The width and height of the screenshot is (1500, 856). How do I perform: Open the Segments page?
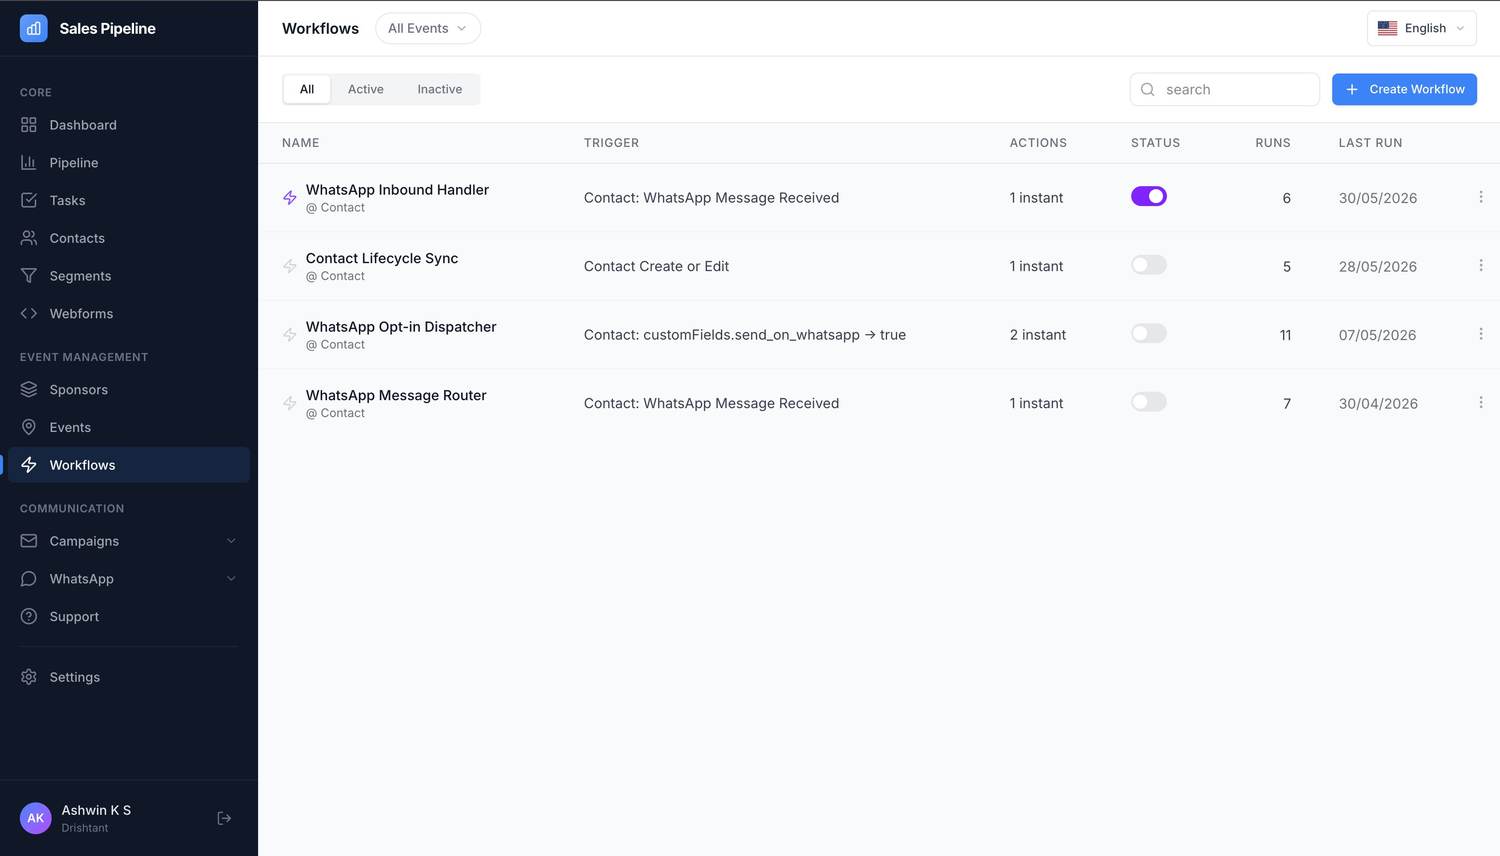pos(129,276)
